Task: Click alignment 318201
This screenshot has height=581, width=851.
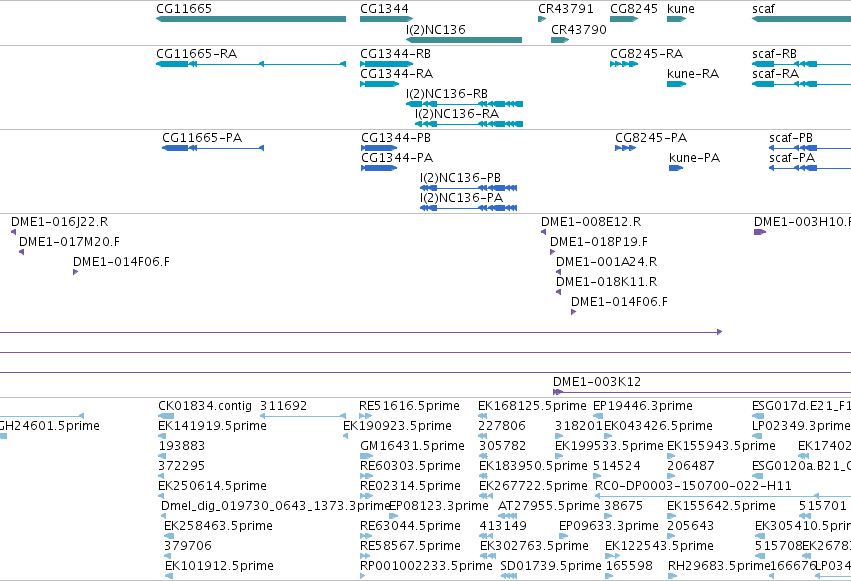Action: pyautogui.click(x=579, y=426)
